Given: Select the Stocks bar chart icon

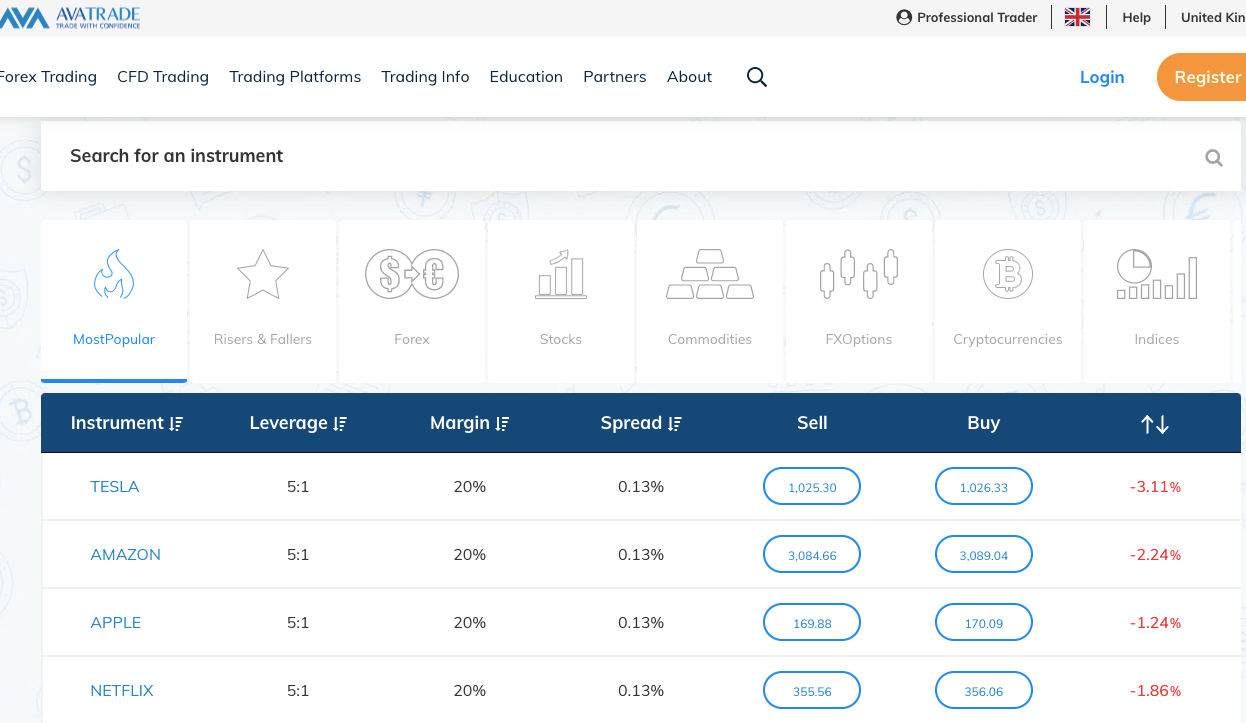Looking at the screenshot, I should (x=561, y=274).
